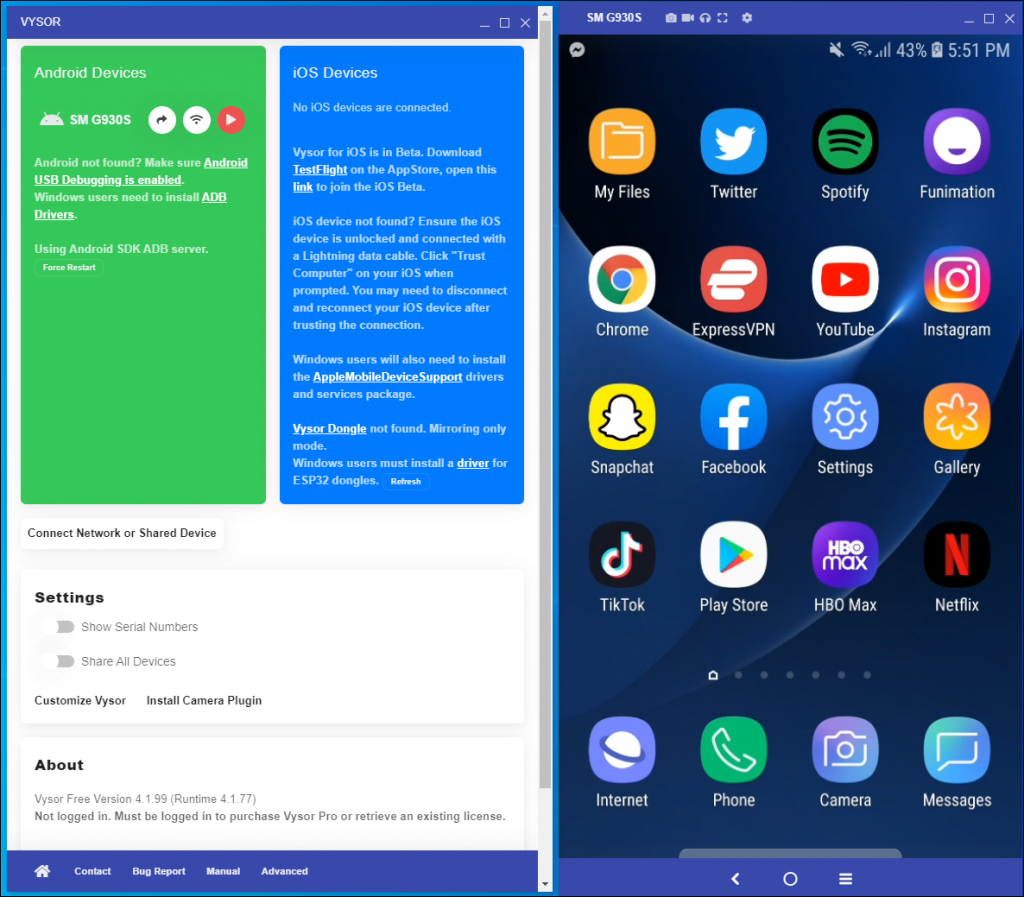The height and width of the screenshot is (897, 1024).
Task: Click the home icon in Vysor's footer
Action: 41,871
